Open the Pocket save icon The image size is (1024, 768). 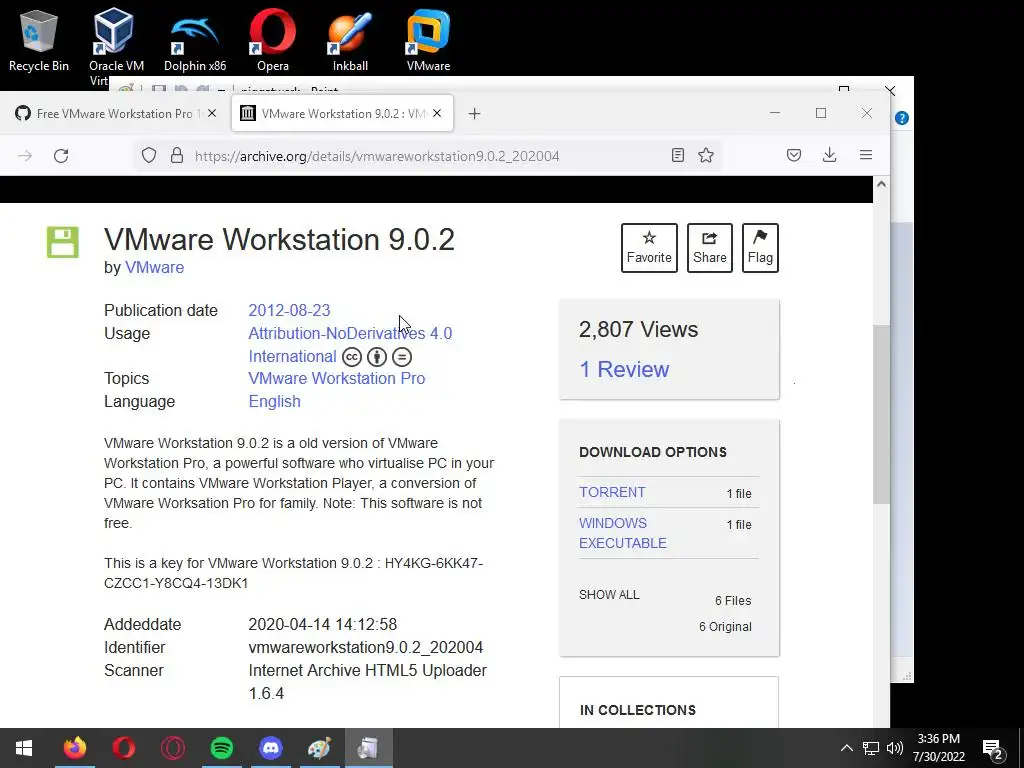793,155
